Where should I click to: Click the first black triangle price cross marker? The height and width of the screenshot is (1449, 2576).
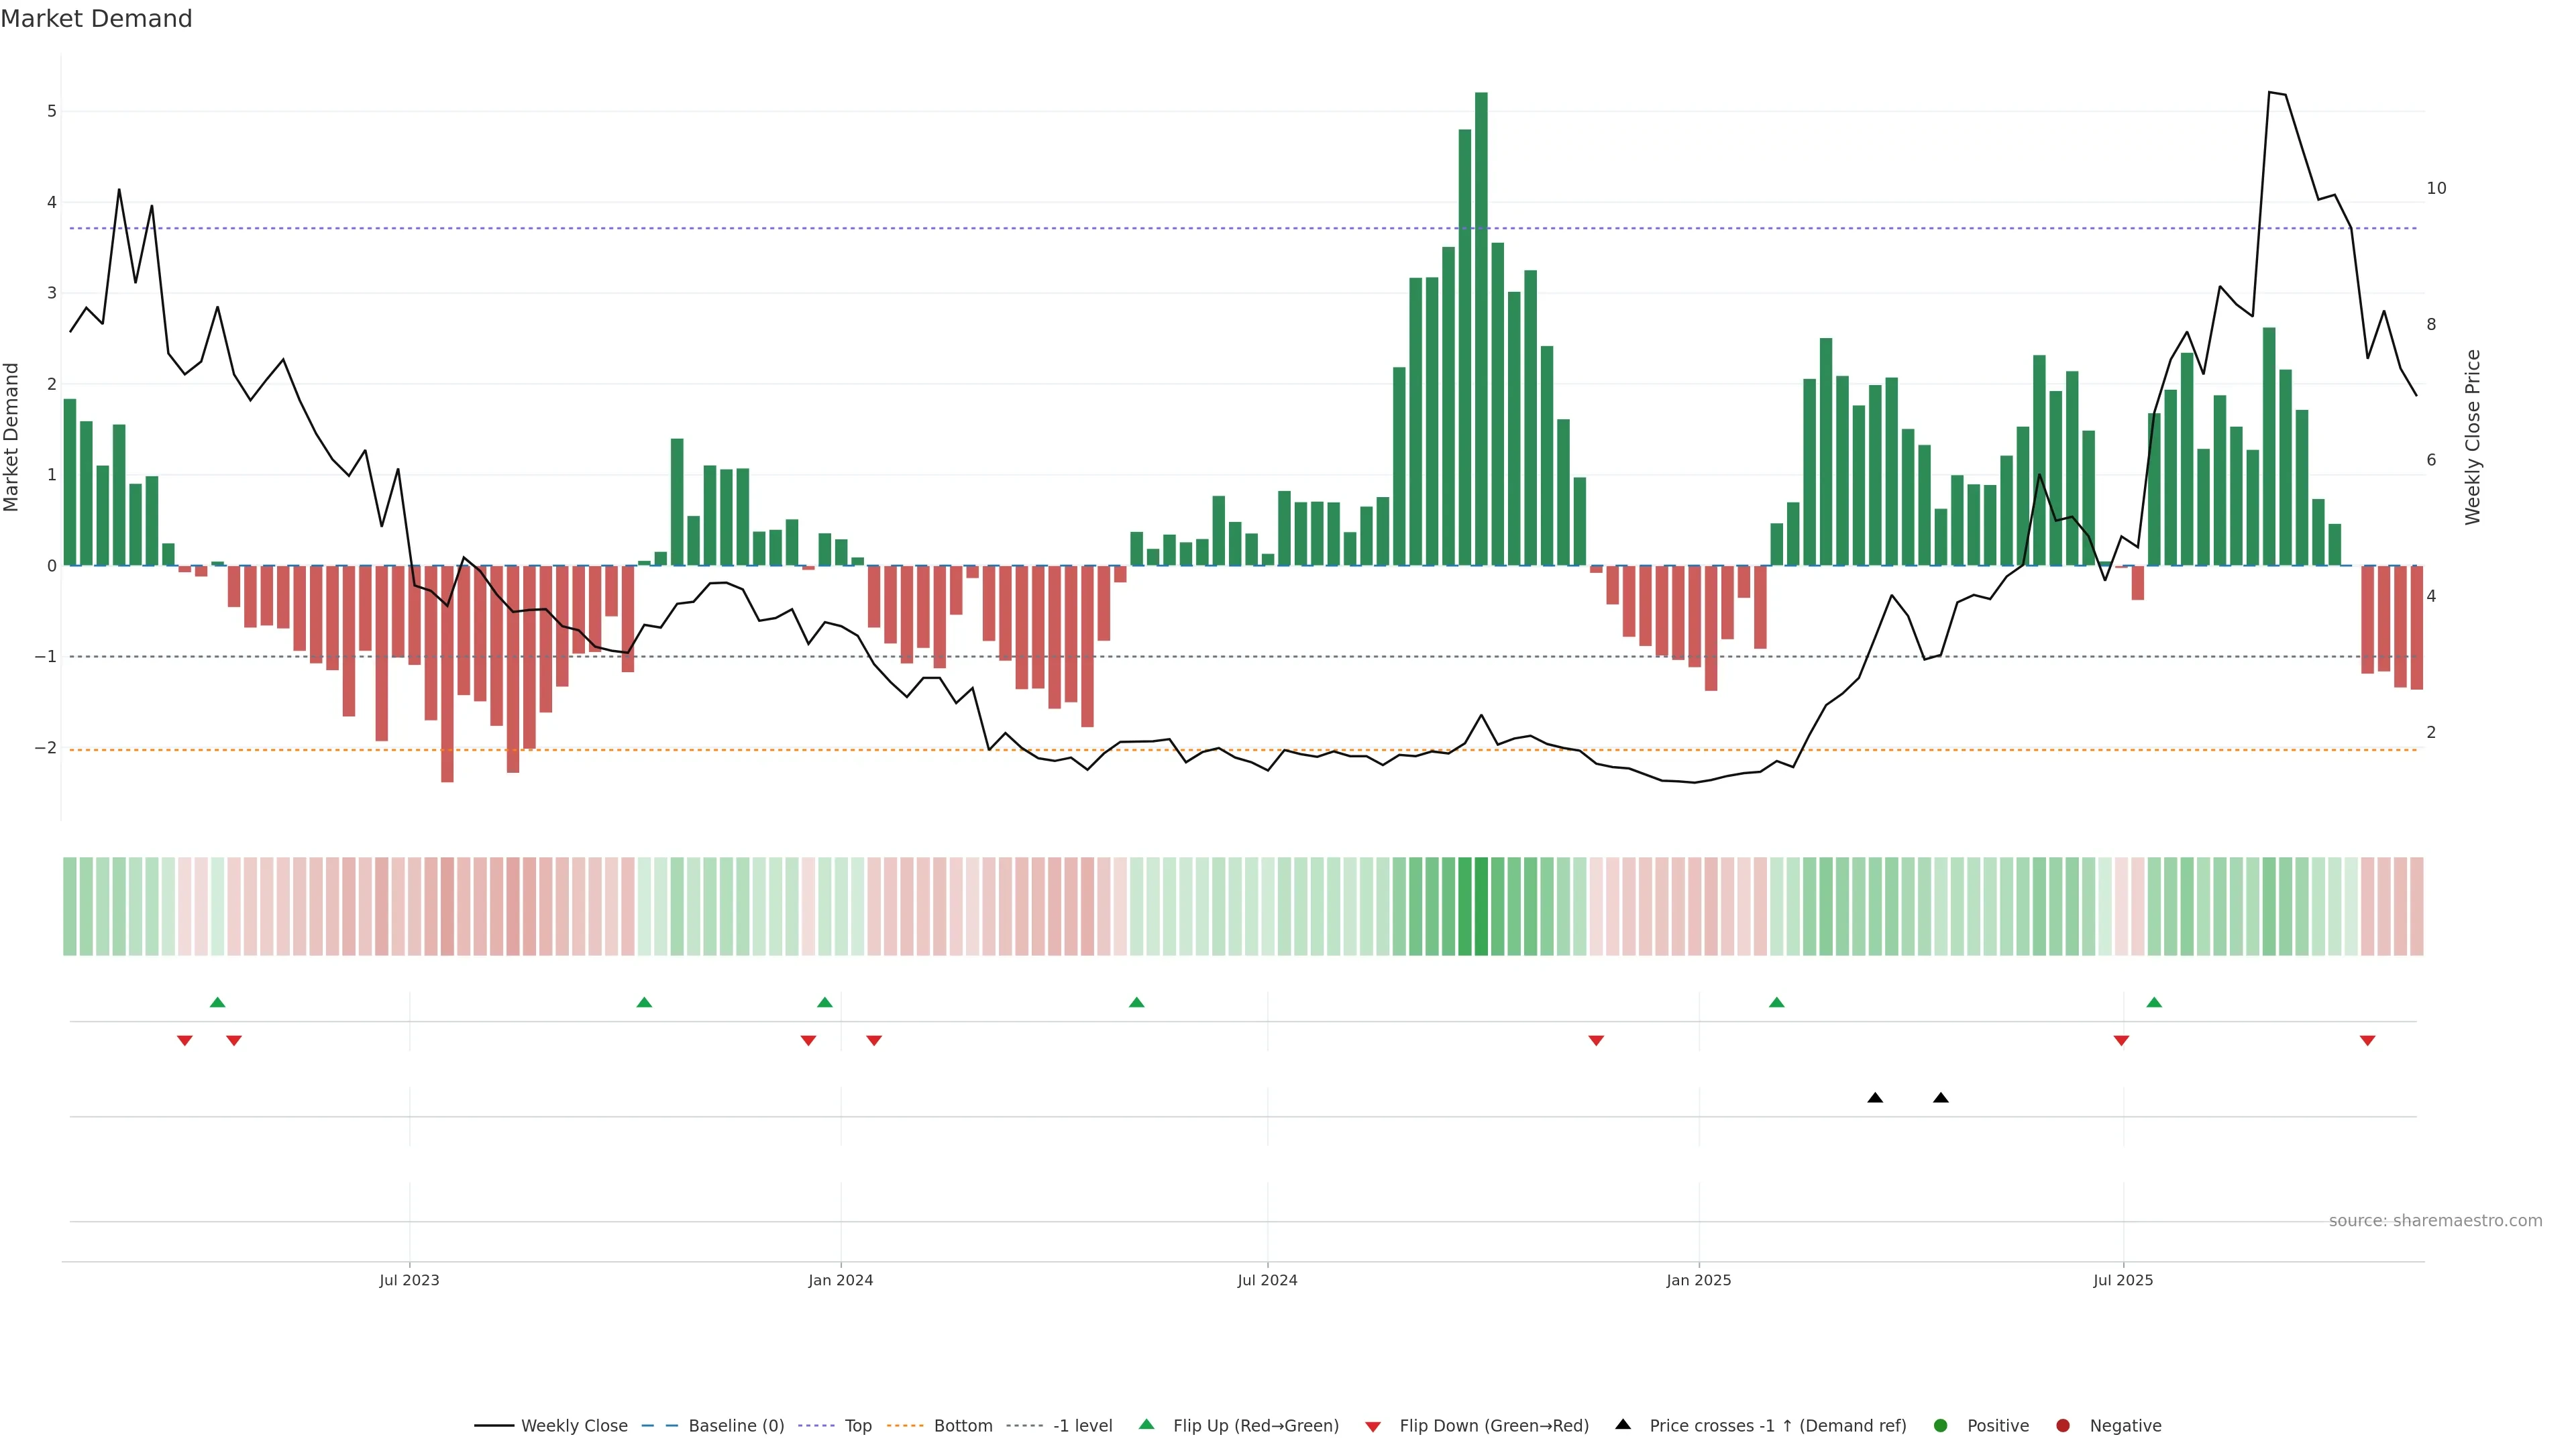point(1875,1098)
